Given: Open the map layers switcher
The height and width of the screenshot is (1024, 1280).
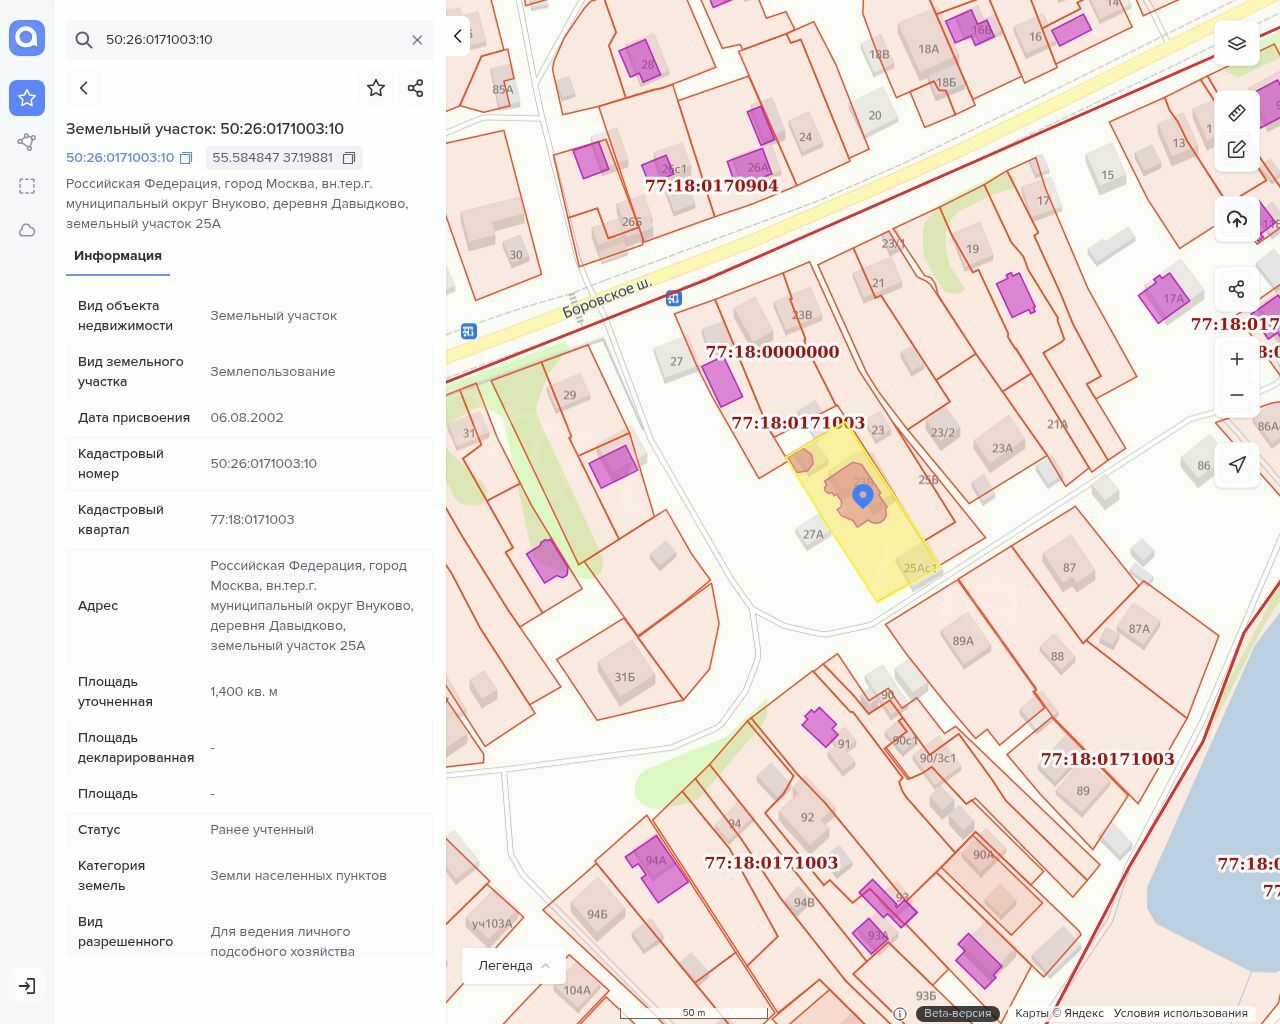Looking at the screenshot, I should pyautogui.click(x=1237, y=43).
